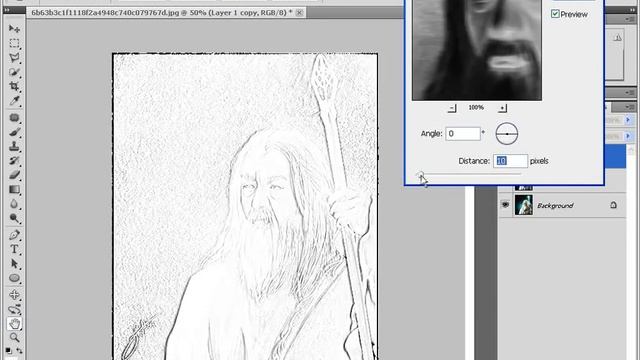
Task: Close the open document tab
Action: point(299,13)
